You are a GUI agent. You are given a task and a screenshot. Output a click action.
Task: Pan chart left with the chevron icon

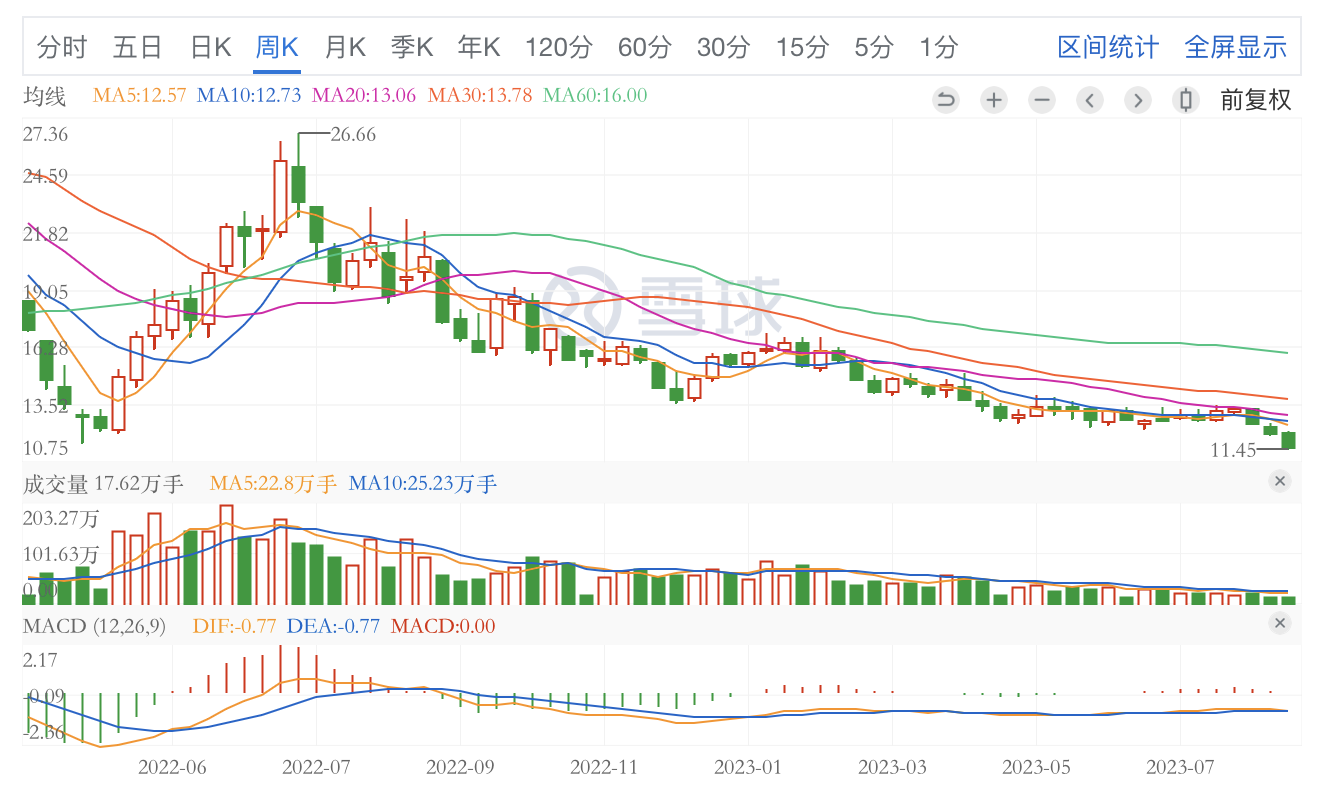click(1089, 99)
